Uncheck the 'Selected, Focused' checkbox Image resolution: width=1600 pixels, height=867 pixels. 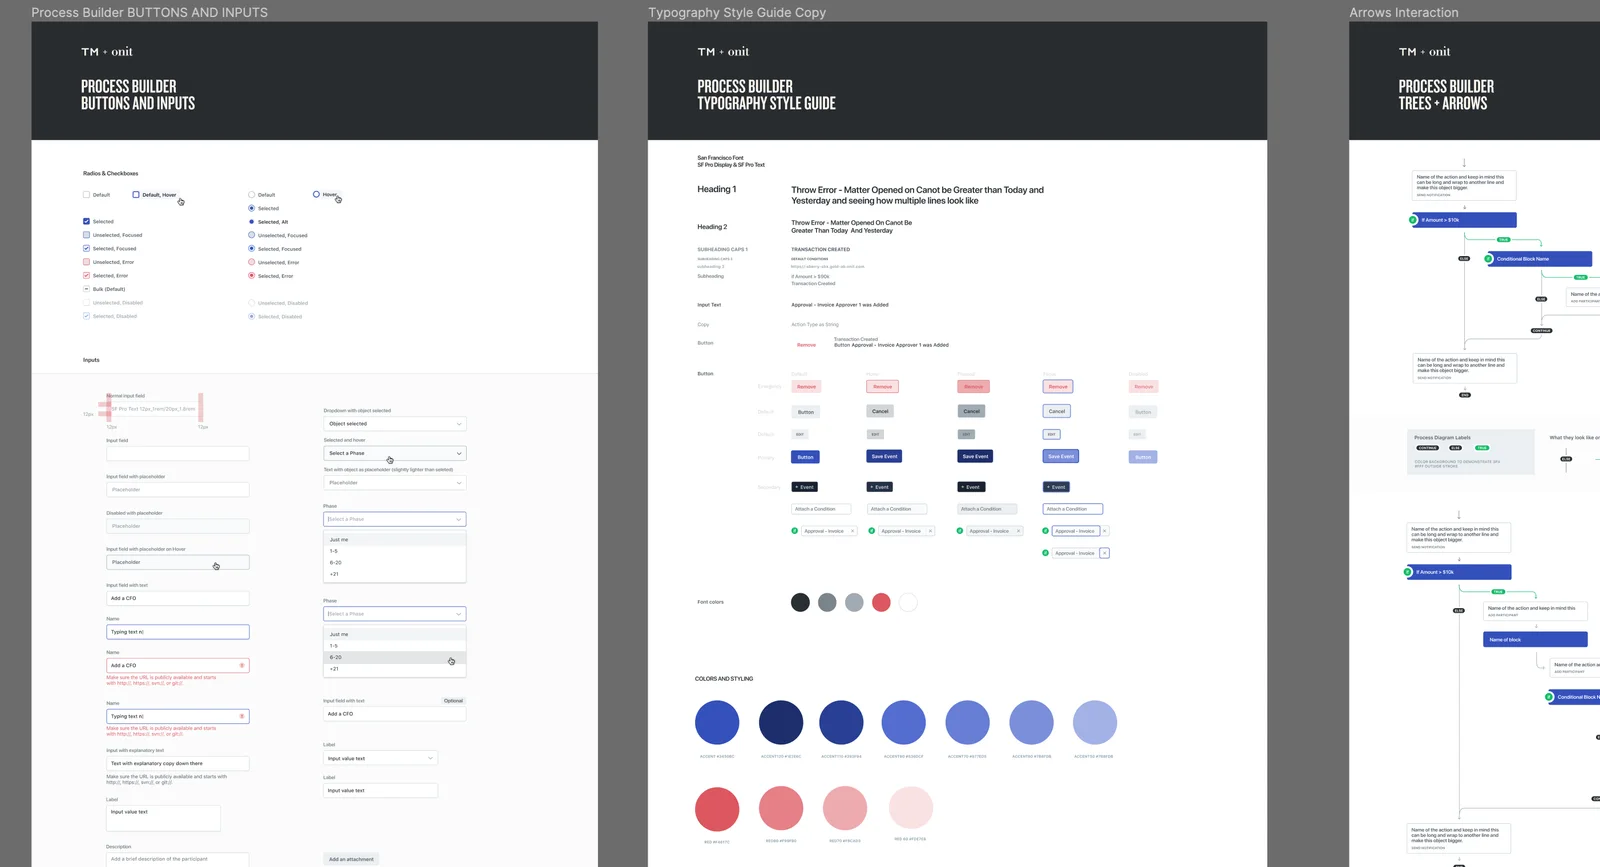click(x=86, y=248)
